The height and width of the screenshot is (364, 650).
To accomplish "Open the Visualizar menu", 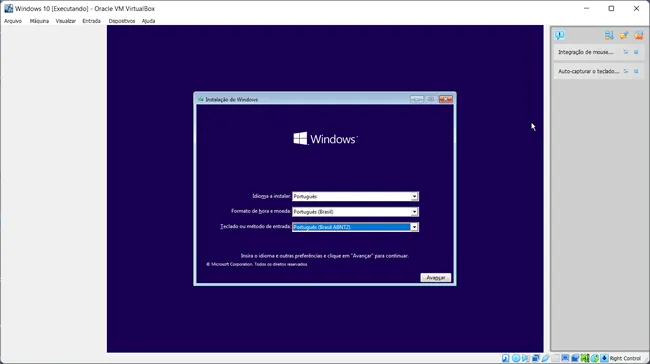I will click(x=65, y=21).
